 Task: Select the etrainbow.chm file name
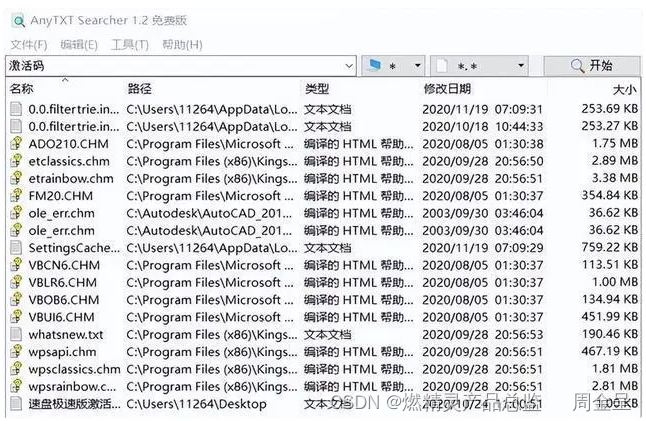(x=71, y=178)
